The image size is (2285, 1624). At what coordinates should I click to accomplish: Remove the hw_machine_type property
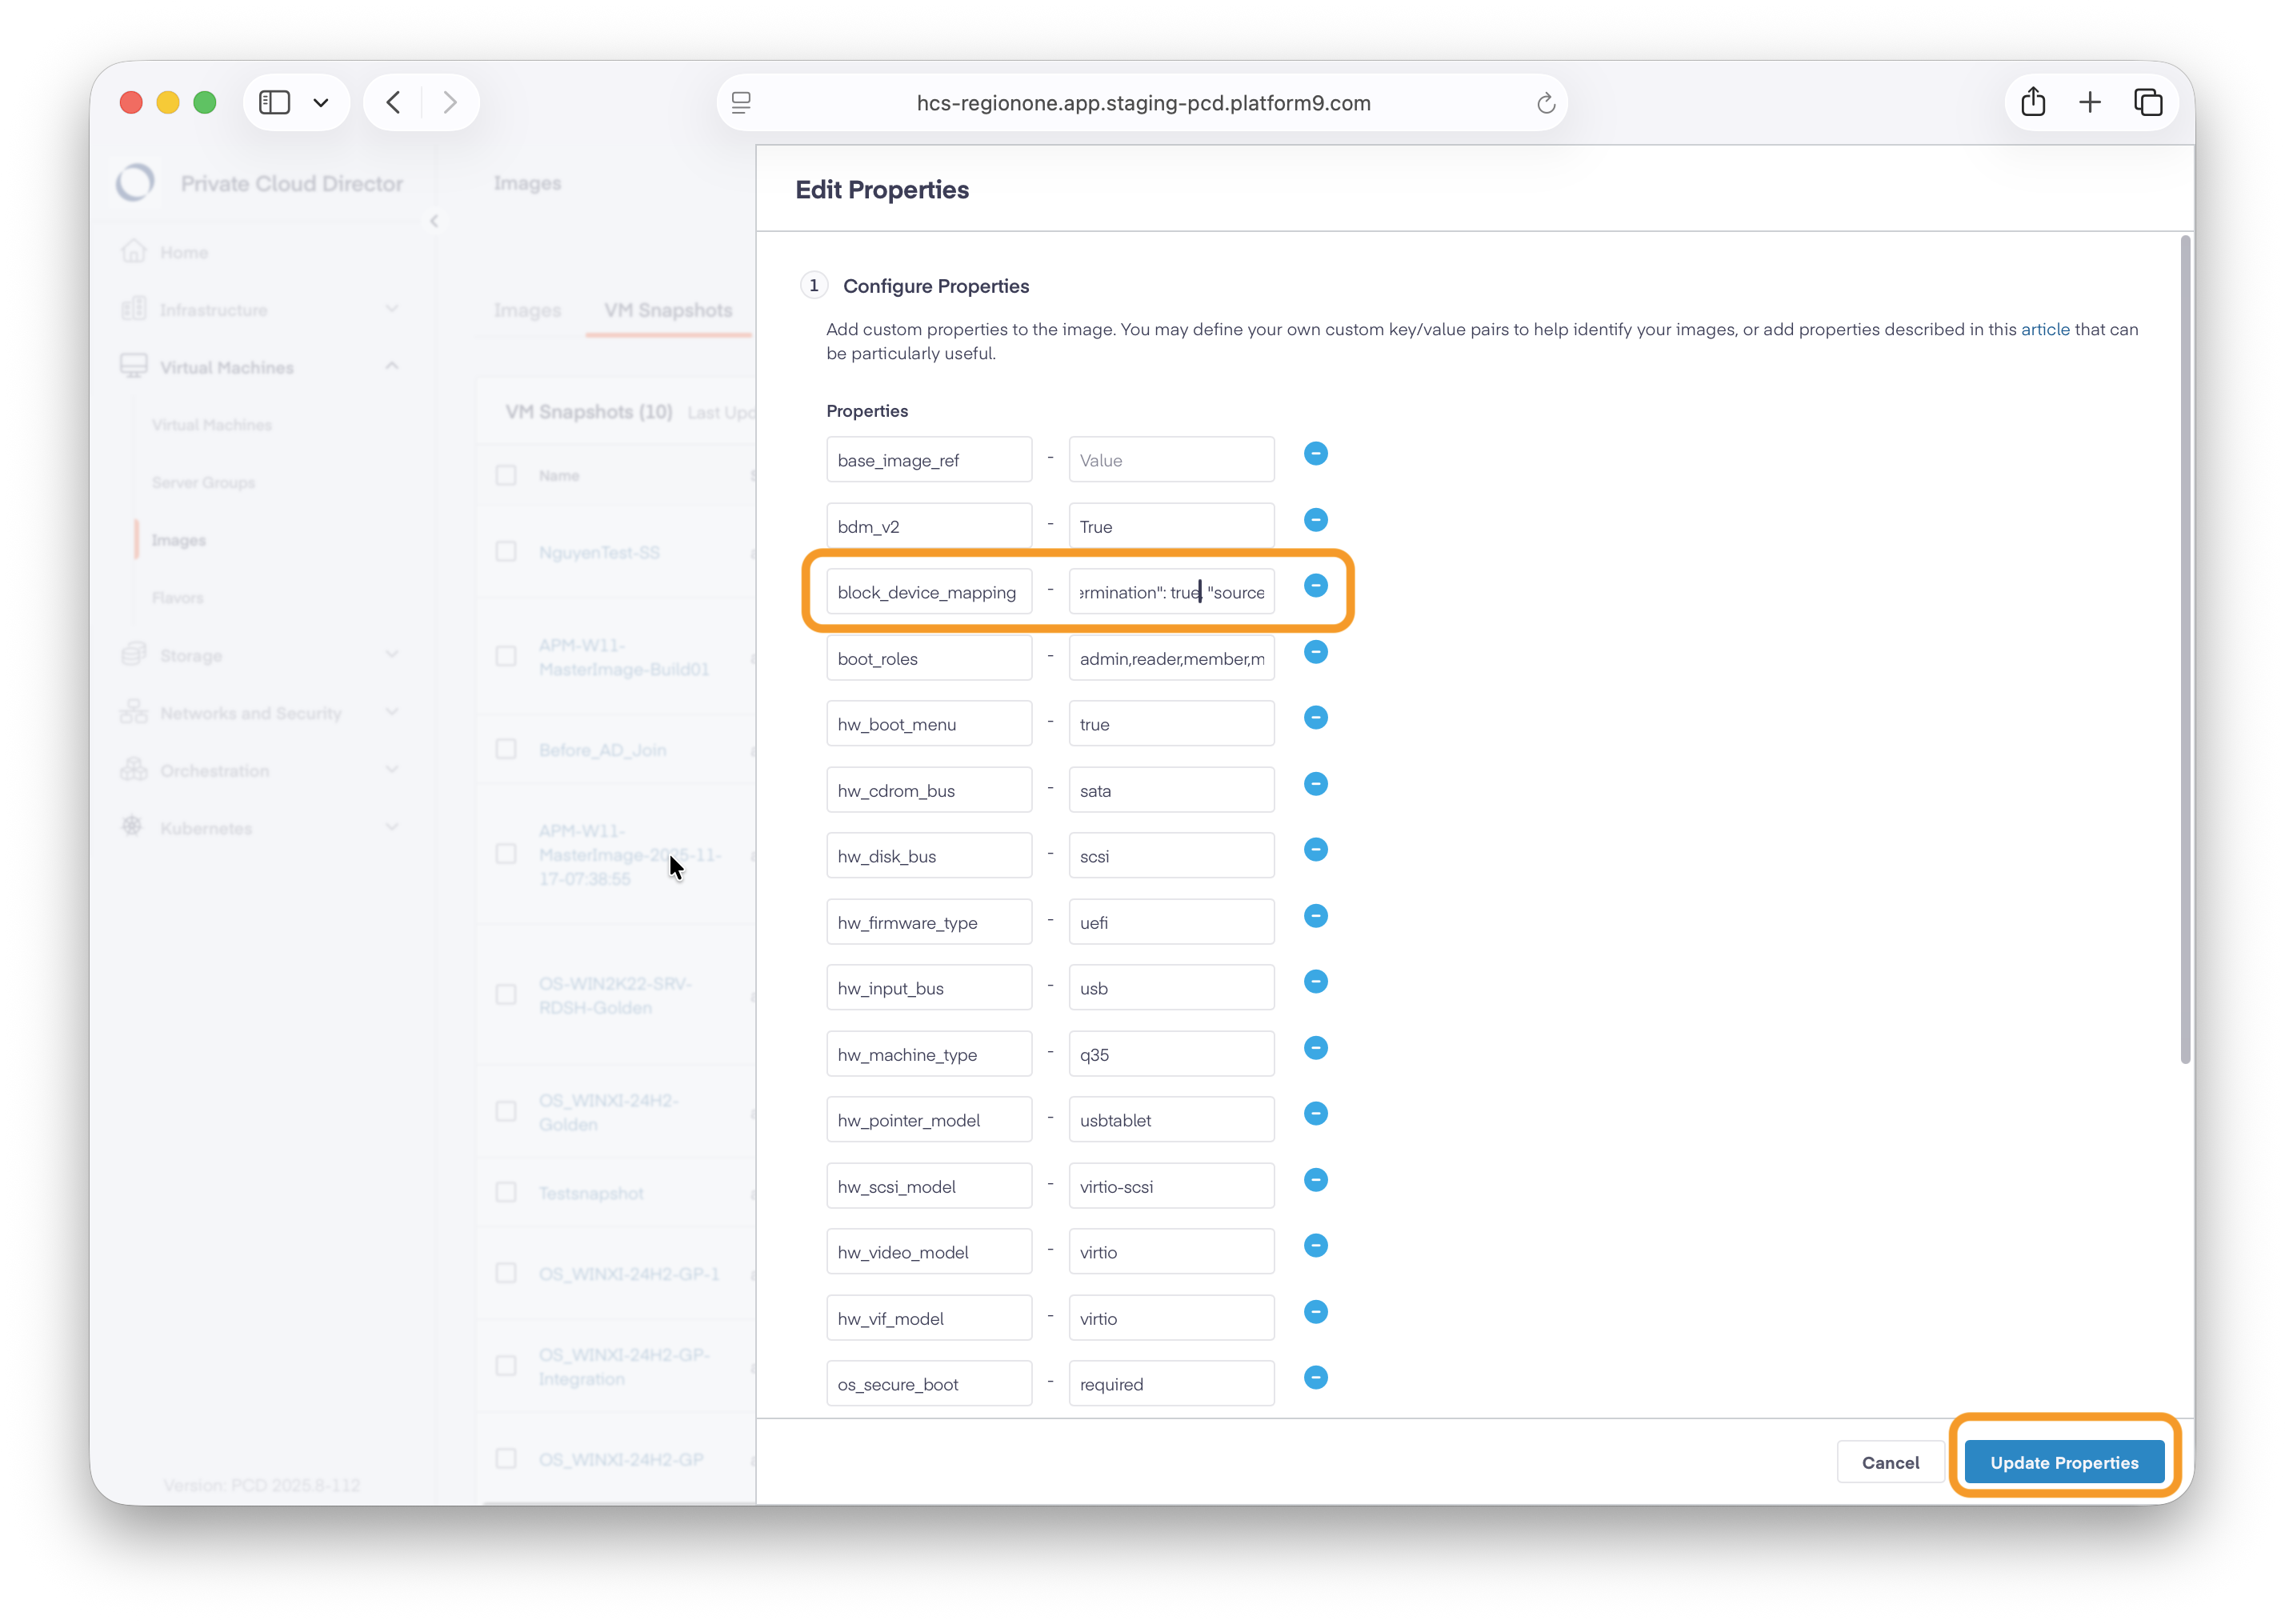(x=1315, y=1048)
